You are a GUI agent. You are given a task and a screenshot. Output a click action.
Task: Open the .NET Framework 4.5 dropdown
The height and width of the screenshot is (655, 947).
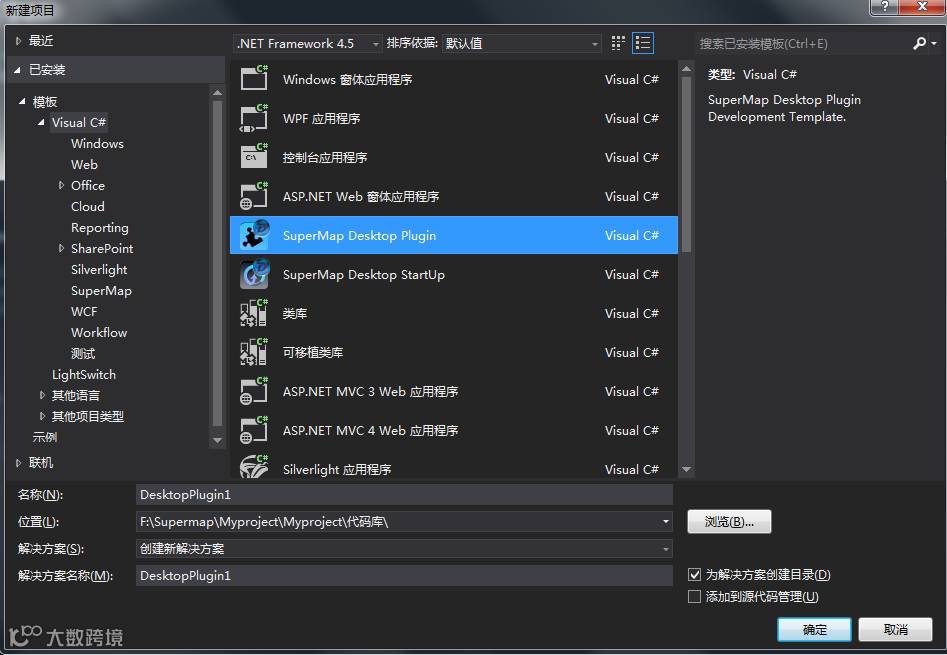(x=308, y=43)
